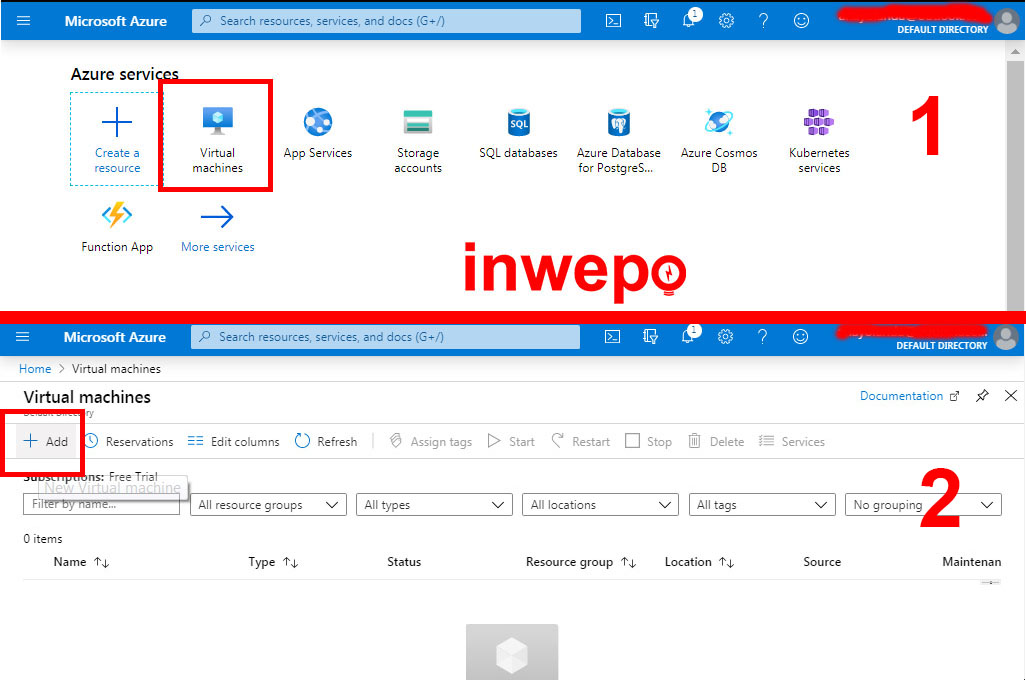Show notifications on the Virtual machines page header
1026x680 pixels.
point(688,336)
